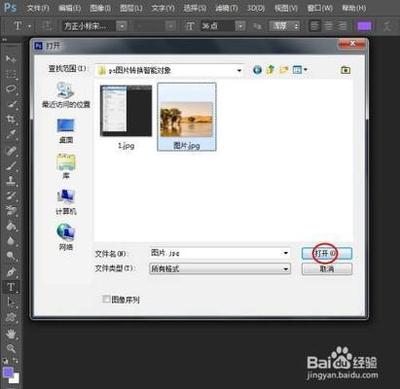Select the Hand tool

pyautogui.click(x=11, y=333)
